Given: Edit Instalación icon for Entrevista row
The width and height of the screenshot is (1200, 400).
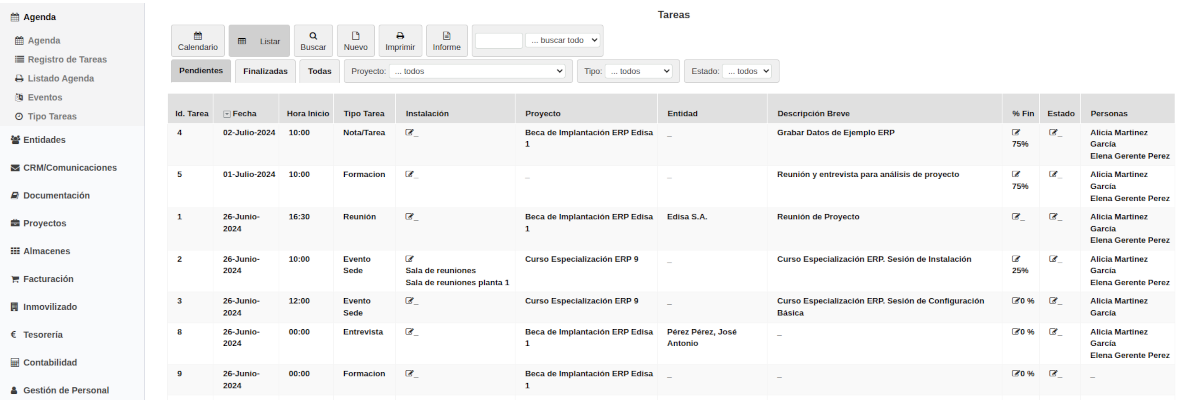Looking at the screenshot, I should [410, 331].
